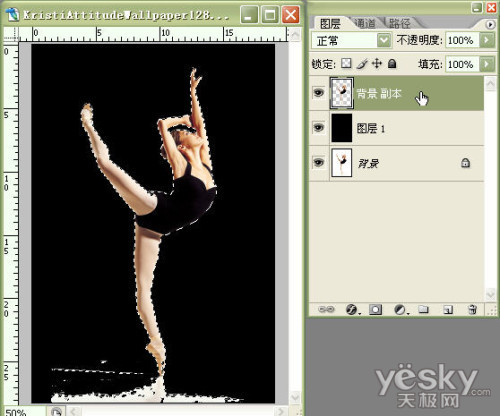The height and width of the screenshot is (416, 500).
Task: Click the 图层 1 black thumbnail
Action: click(341, 128)
